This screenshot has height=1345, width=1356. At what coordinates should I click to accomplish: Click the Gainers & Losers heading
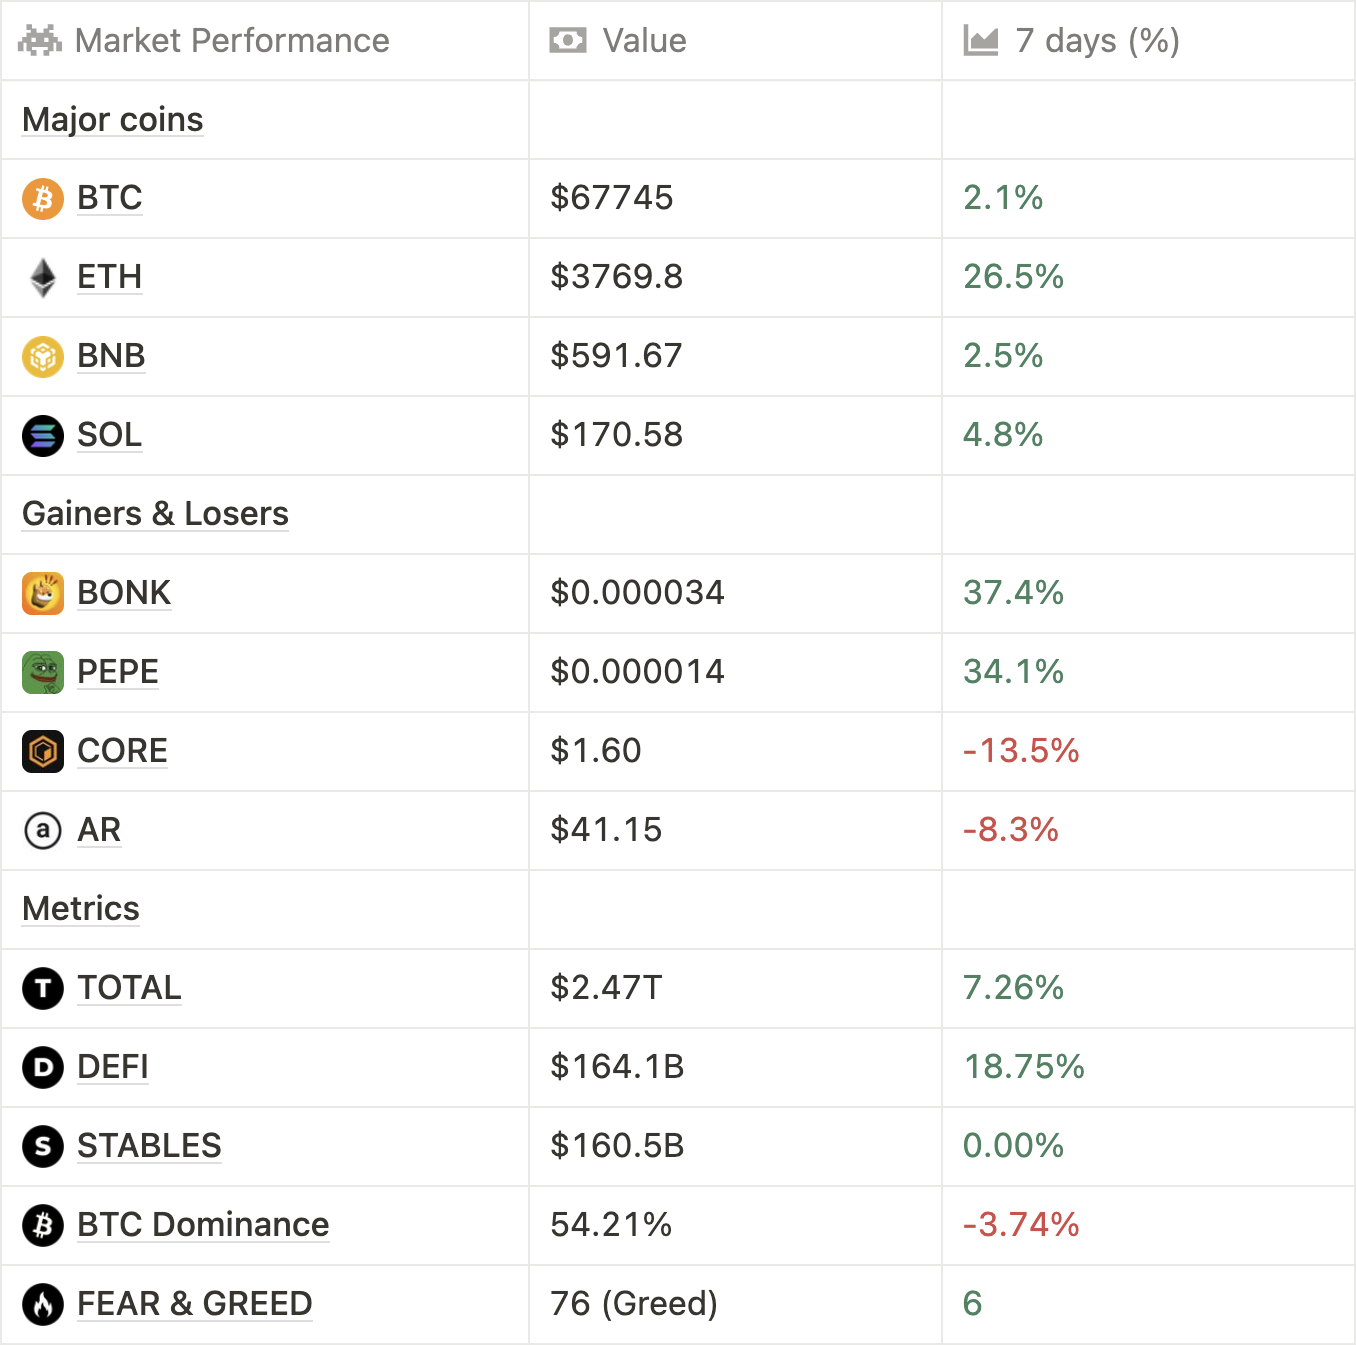(155, 514)
